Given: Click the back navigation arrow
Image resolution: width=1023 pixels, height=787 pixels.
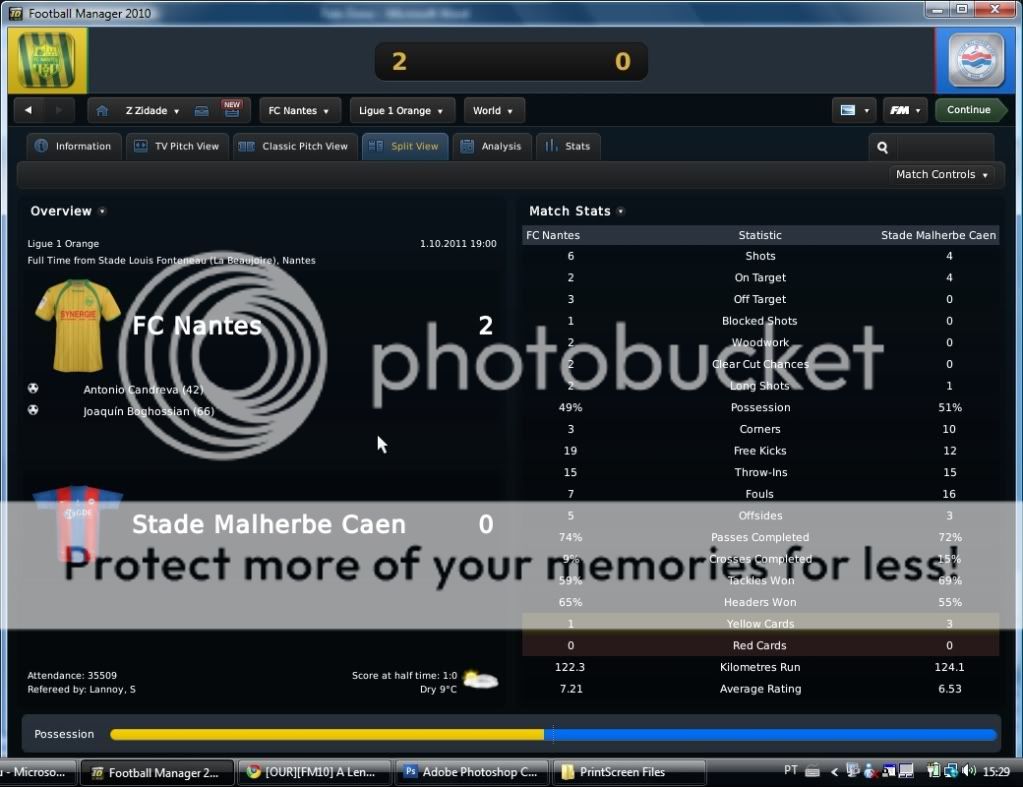Looking at the screenshot, I should [x=29, y=111].
